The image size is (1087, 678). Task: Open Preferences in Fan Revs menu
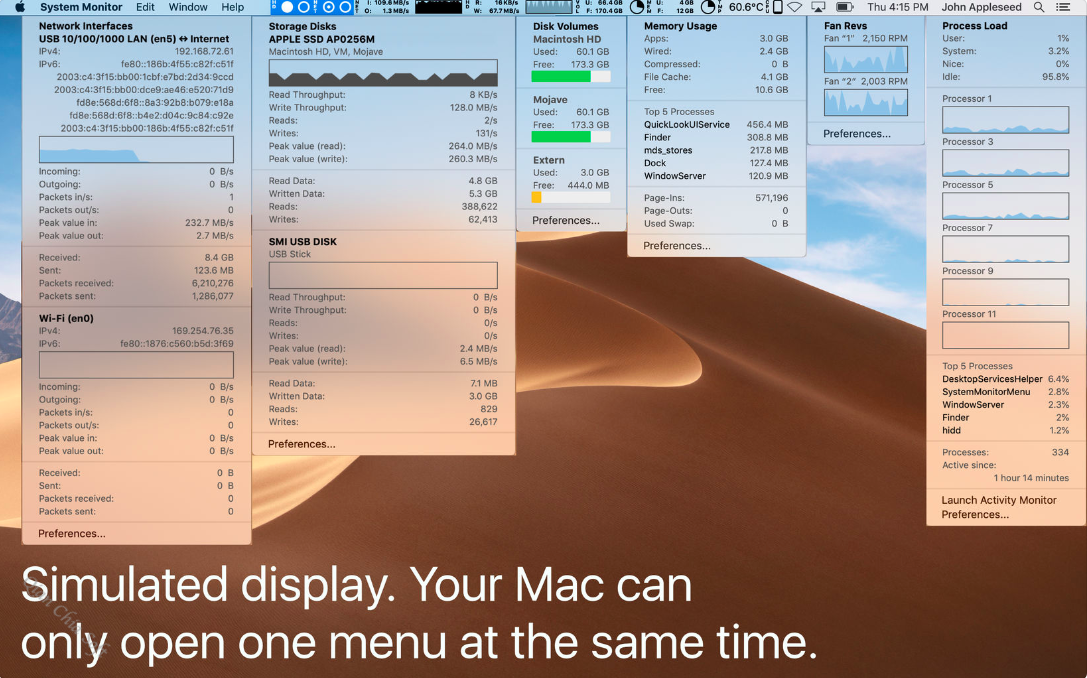(857, 134)
